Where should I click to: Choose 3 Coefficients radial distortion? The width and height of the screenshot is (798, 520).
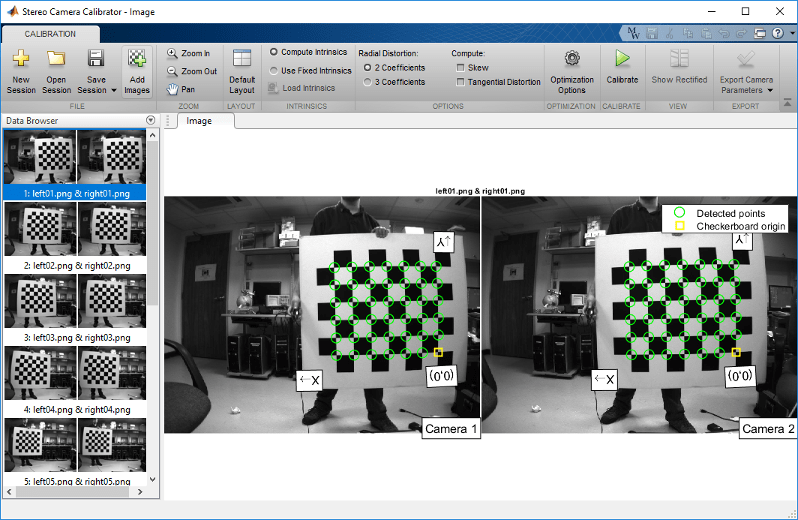[394, 82]
